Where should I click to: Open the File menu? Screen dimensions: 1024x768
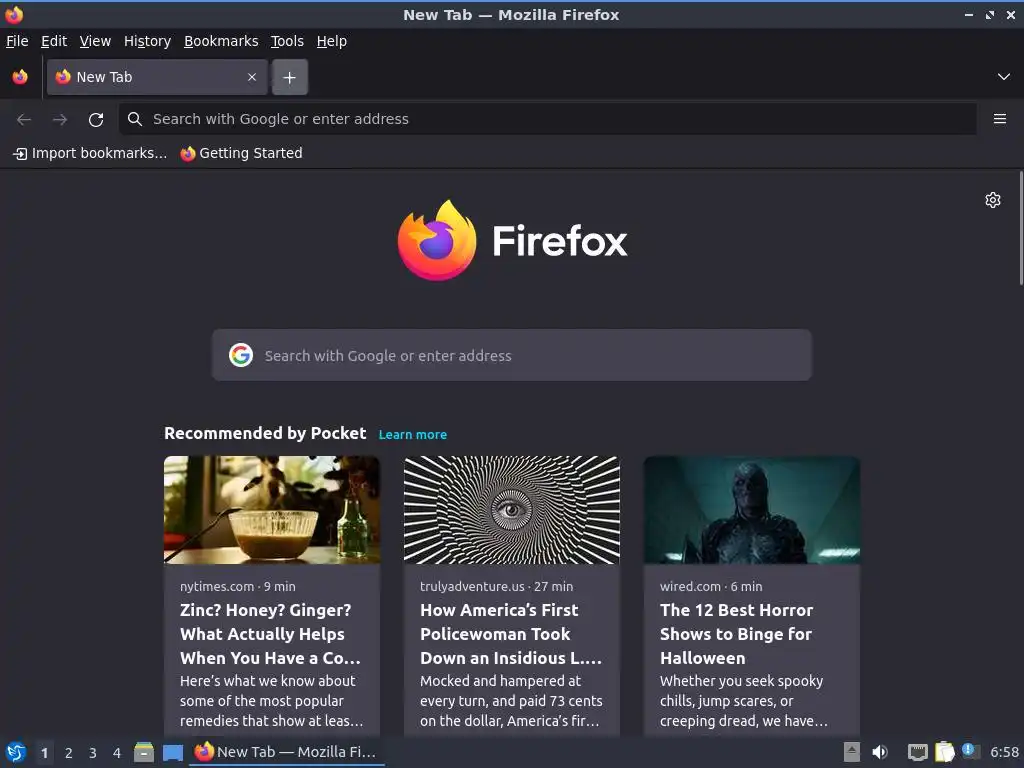[17, 41]
